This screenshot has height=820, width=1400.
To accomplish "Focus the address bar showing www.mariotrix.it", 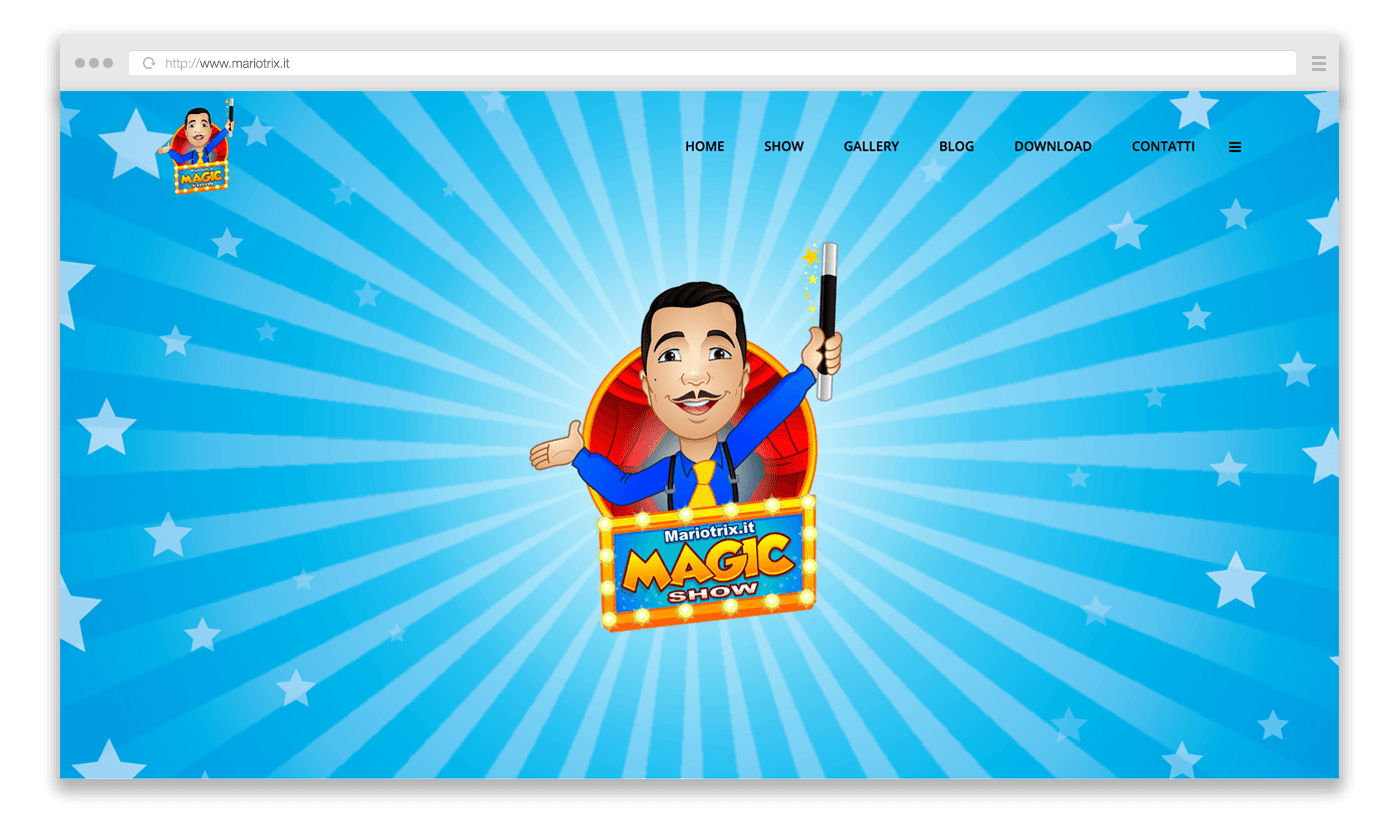I will [x=712, y=63].
